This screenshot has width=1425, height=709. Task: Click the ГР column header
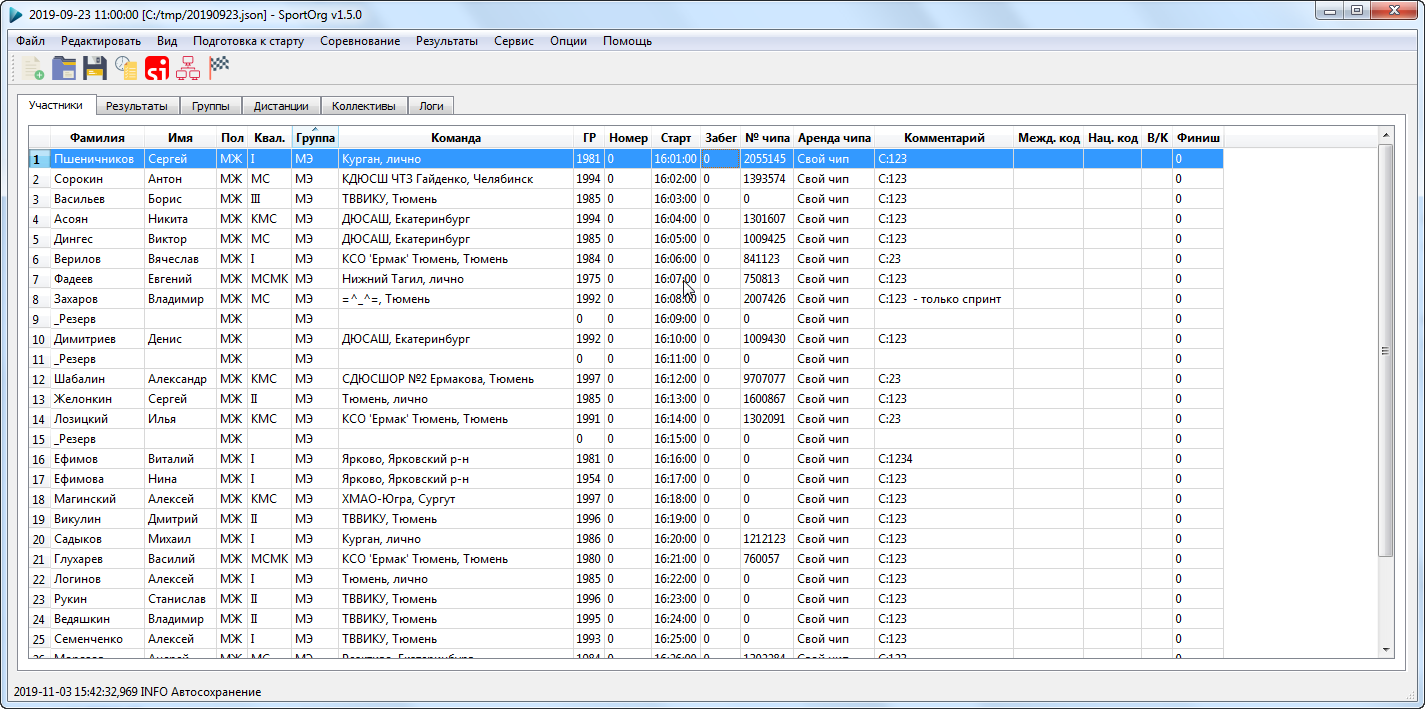[x=589, y=138]
